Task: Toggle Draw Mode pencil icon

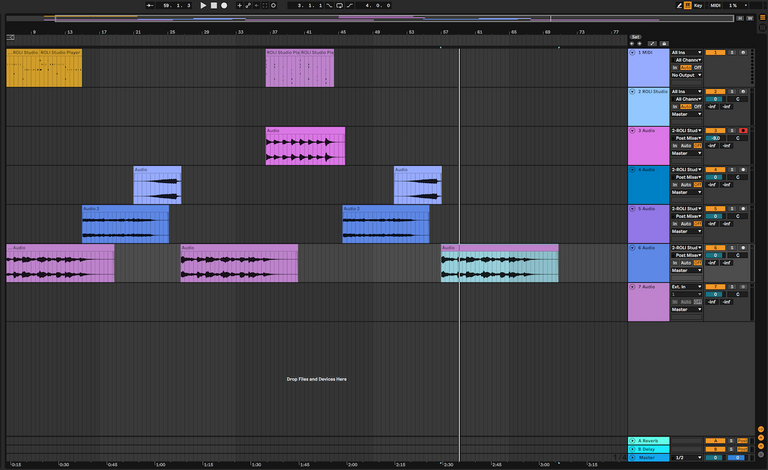Action: point(679,5)
